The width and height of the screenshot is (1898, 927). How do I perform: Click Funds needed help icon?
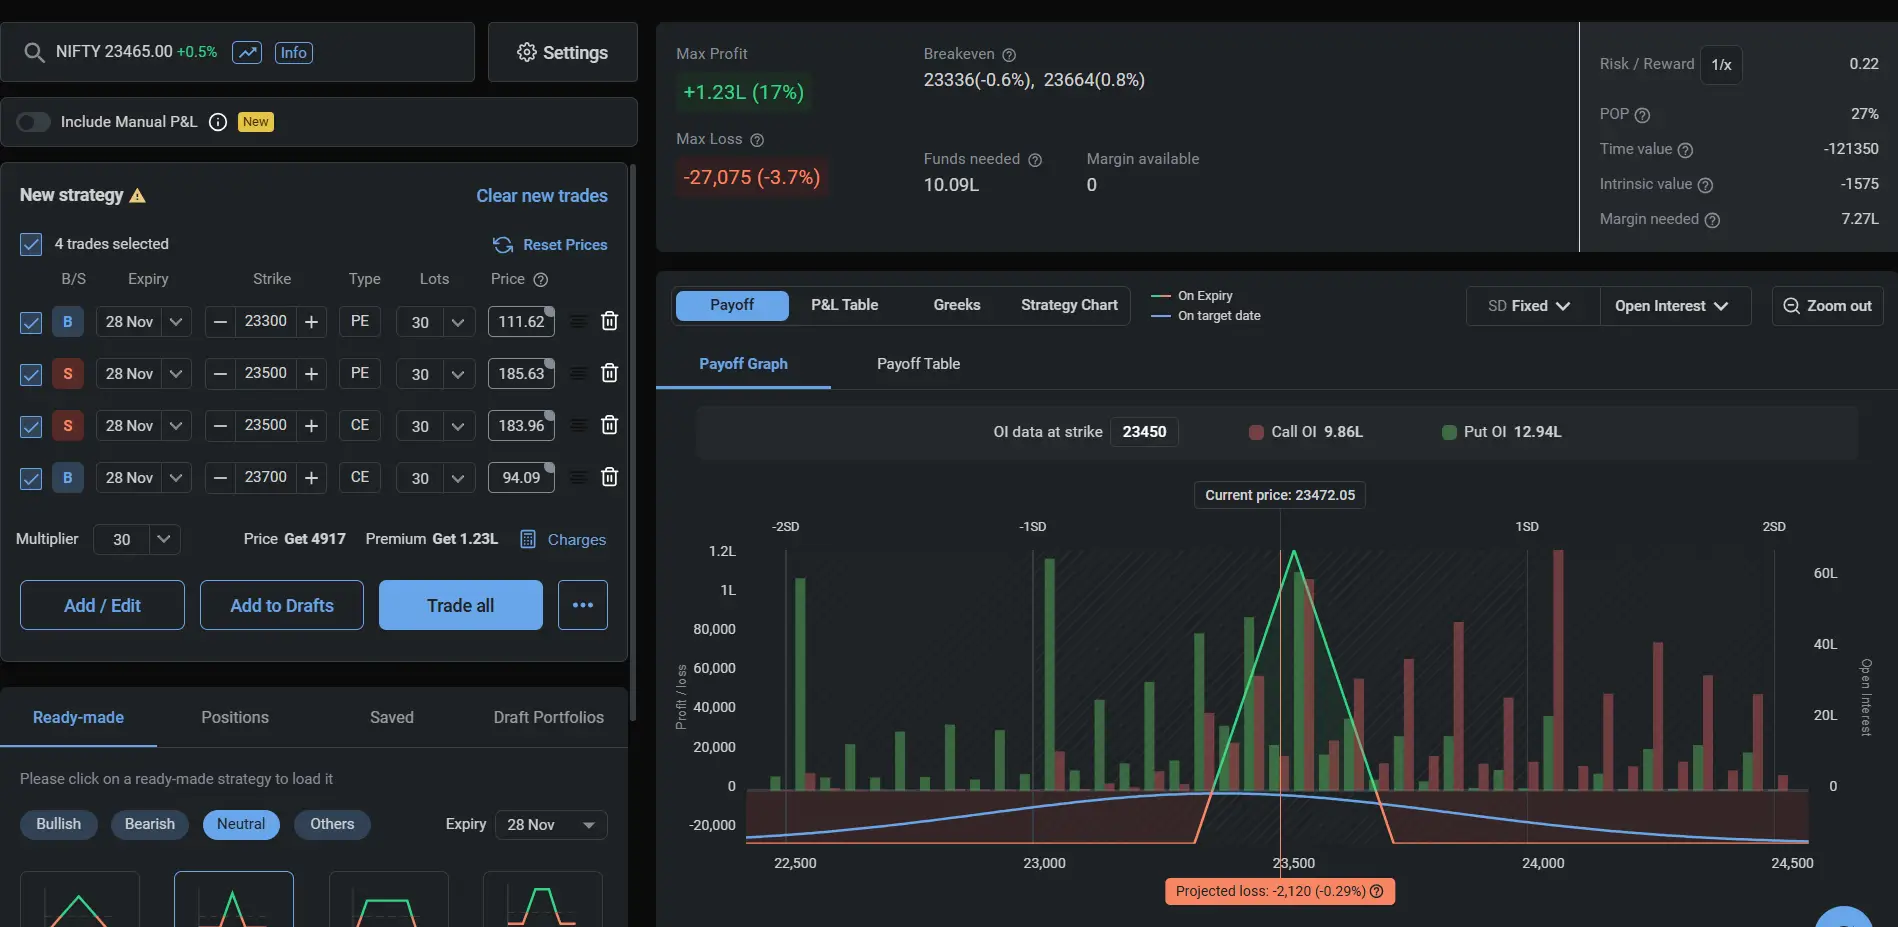coord(1035,160)
